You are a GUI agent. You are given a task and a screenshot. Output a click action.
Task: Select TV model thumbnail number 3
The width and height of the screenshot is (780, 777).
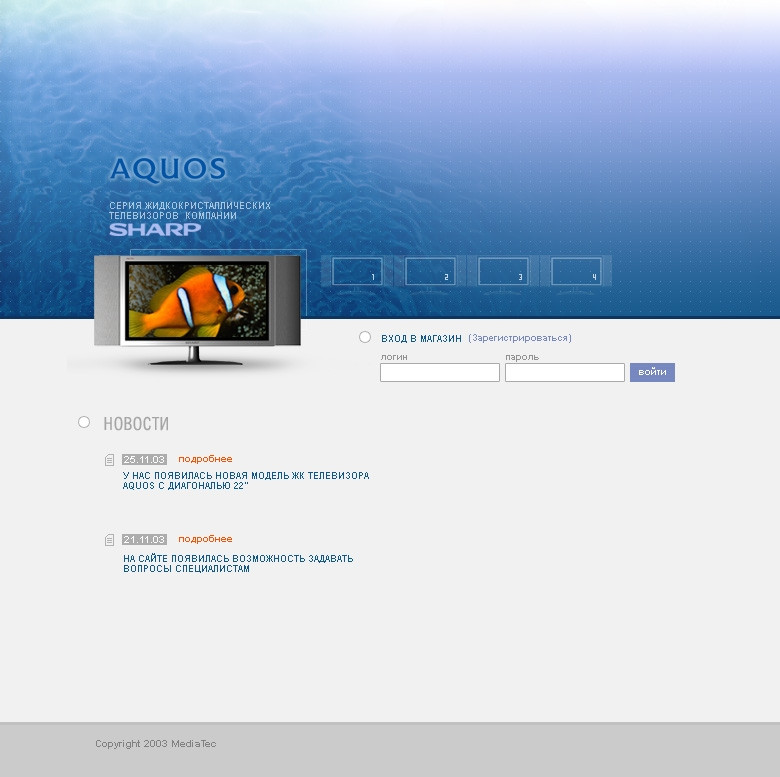503,271
